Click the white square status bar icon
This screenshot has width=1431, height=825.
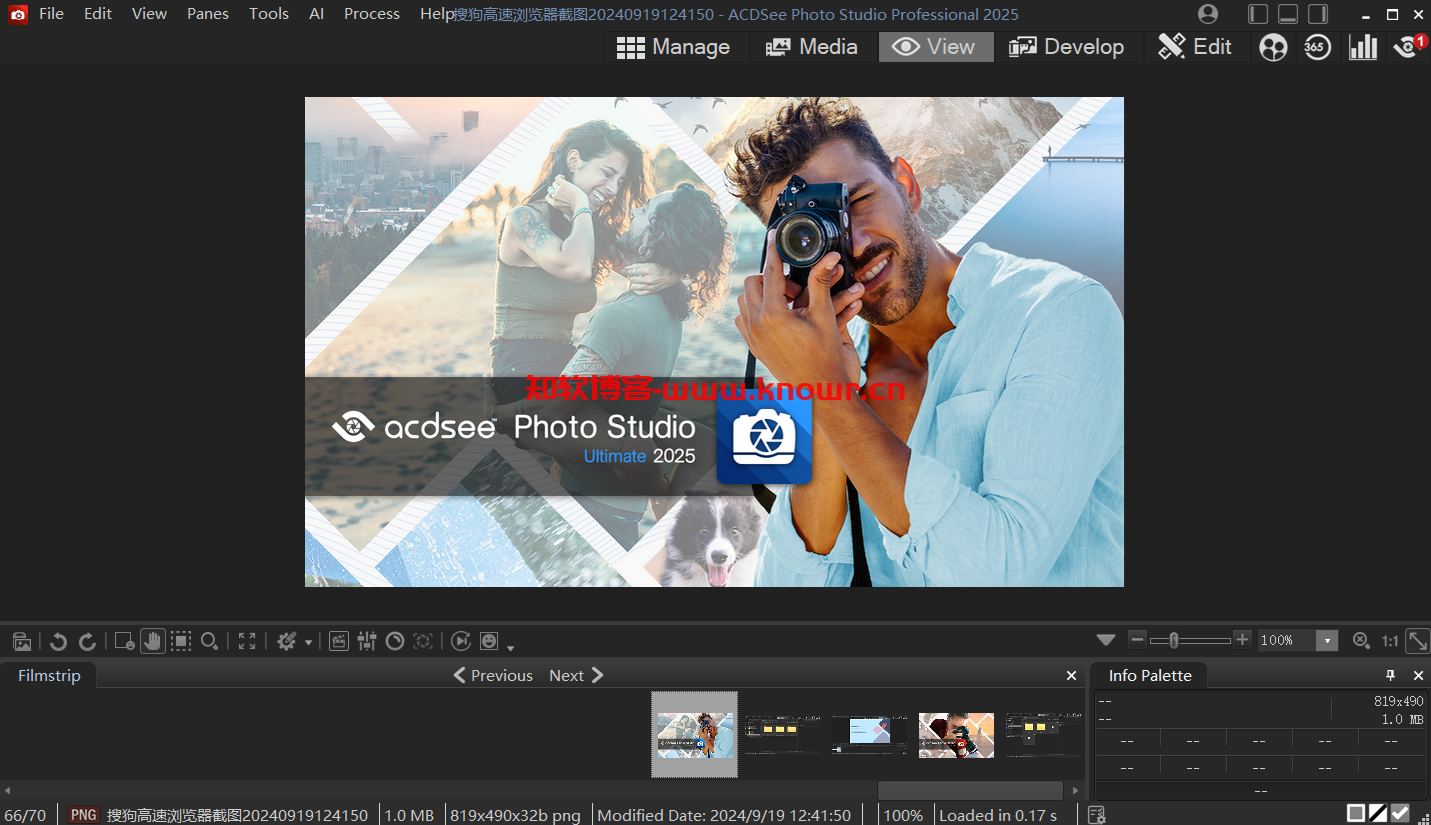click(x=1356, y=814)
